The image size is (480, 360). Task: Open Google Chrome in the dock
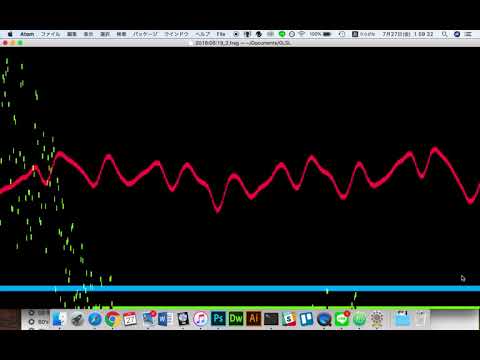click(113, 319)
